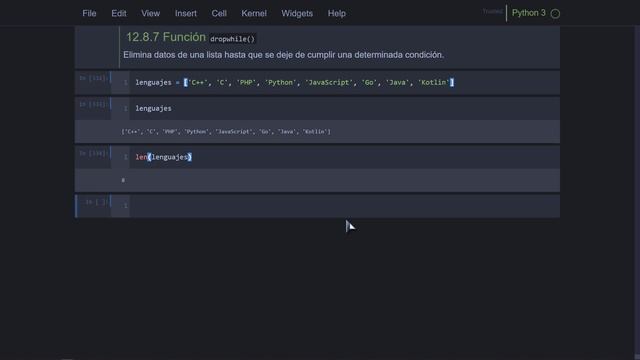The image size is (640, 360).
Task: Open the Cell menu
Action: [x=219, y=13]
